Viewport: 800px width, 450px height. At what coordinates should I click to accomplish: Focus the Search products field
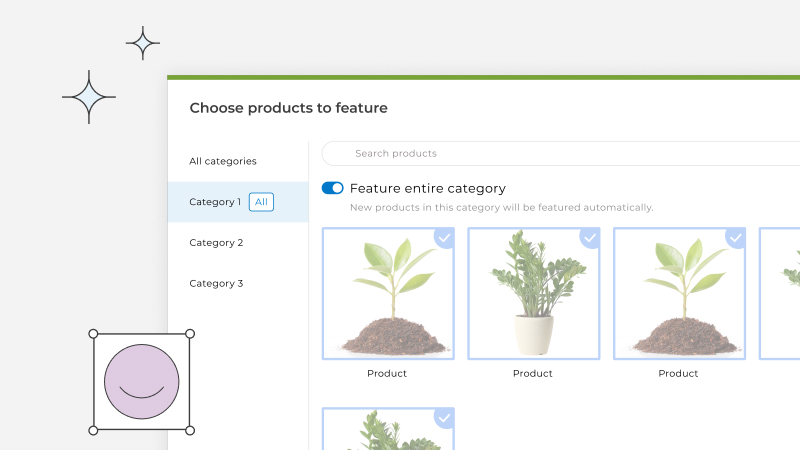pos(561,154)
